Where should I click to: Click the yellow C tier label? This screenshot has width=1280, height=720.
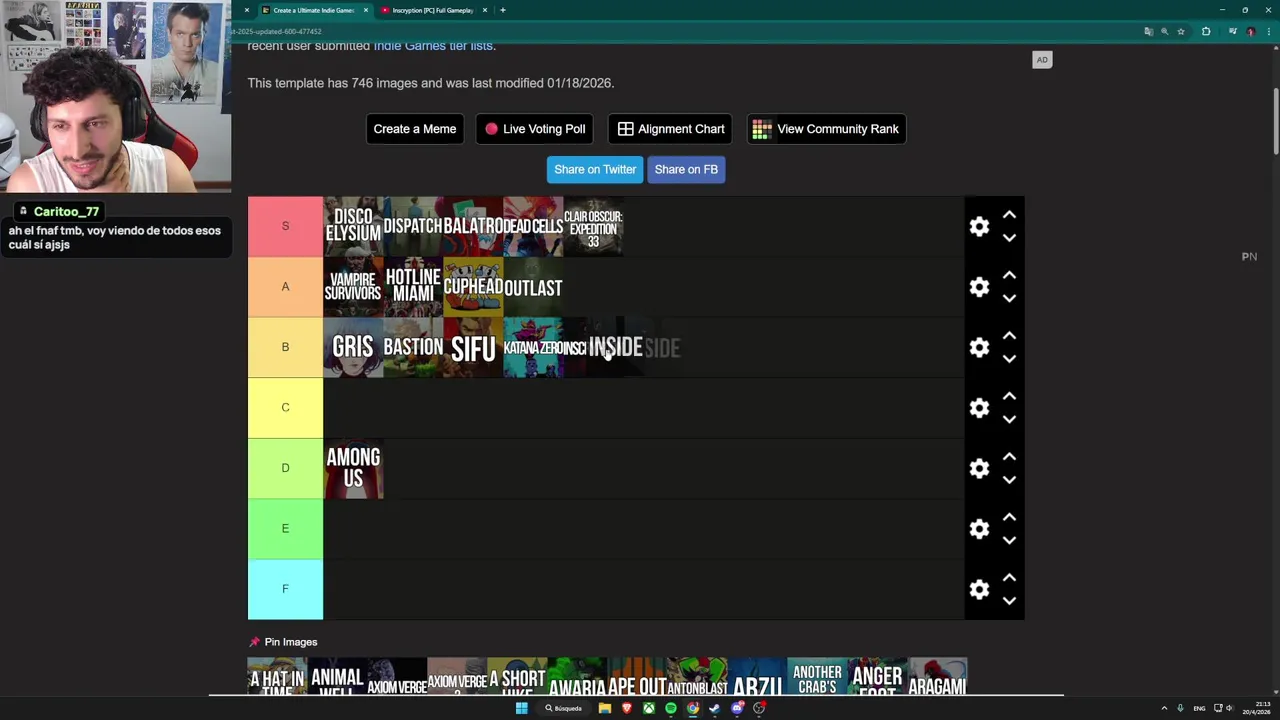(x=285, y=408)
